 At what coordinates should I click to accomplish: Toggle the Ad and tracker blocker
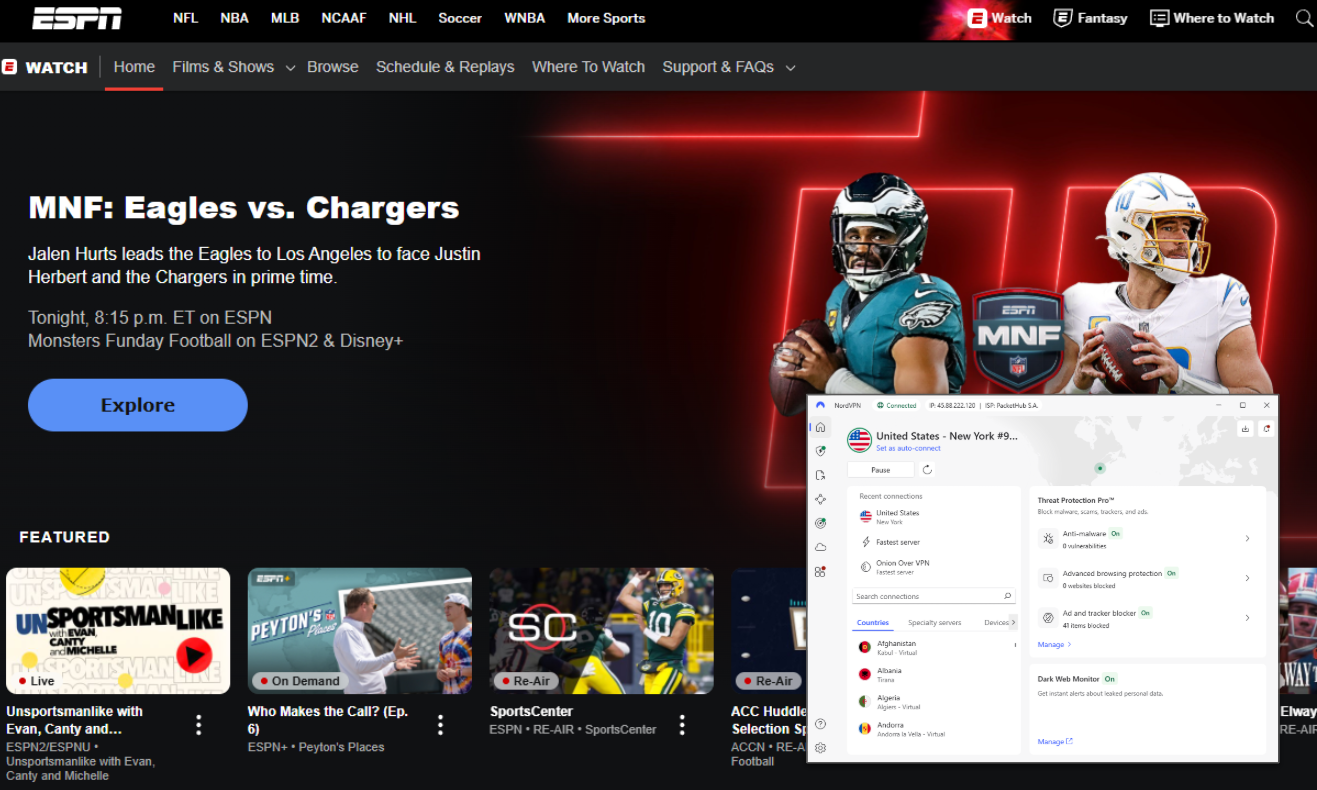tap(1145, 613)
